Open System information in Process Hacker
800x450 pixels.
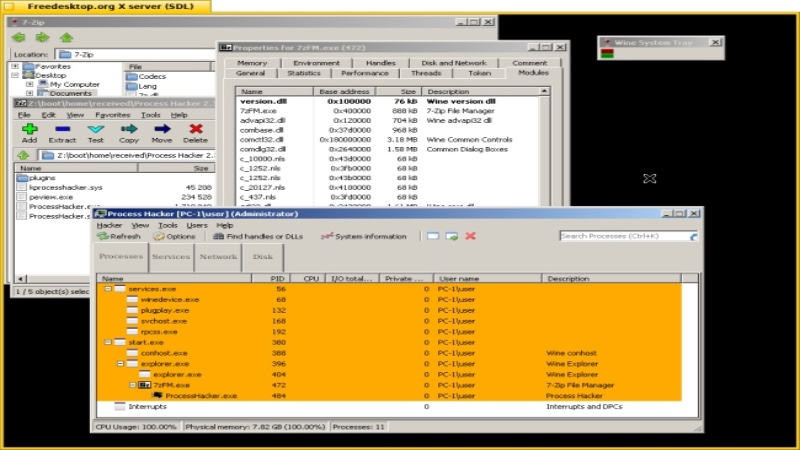pos(364,237)
